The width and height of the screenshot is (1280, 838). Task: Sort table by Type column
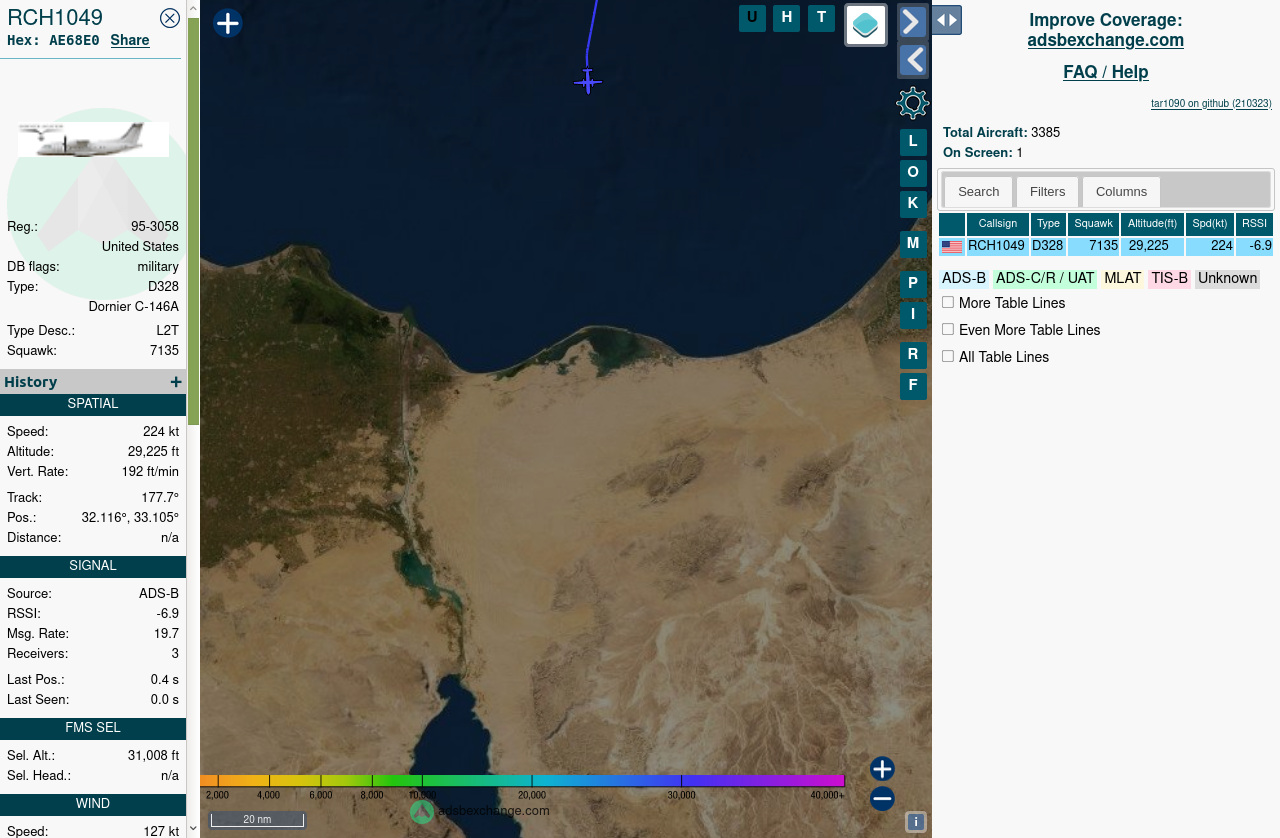point(1048,224)
